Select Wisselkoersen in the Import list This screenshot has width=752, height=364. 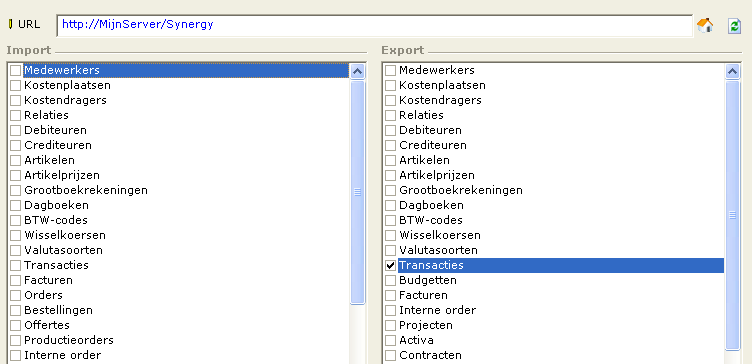tap(65, 235)
